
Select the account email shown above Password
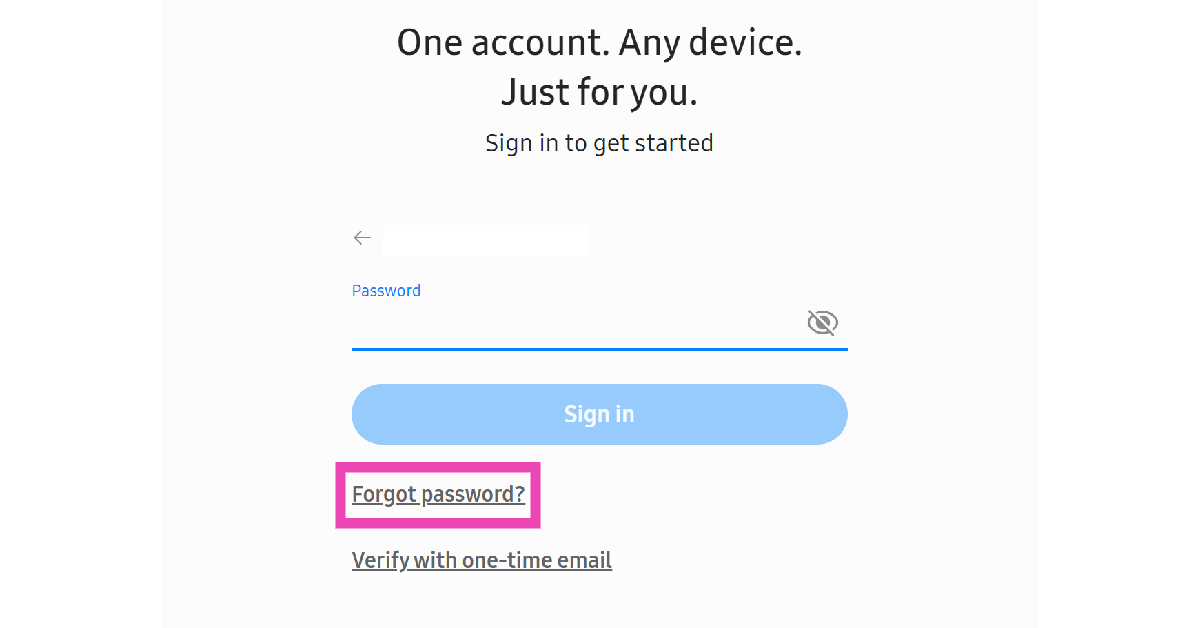485,239
